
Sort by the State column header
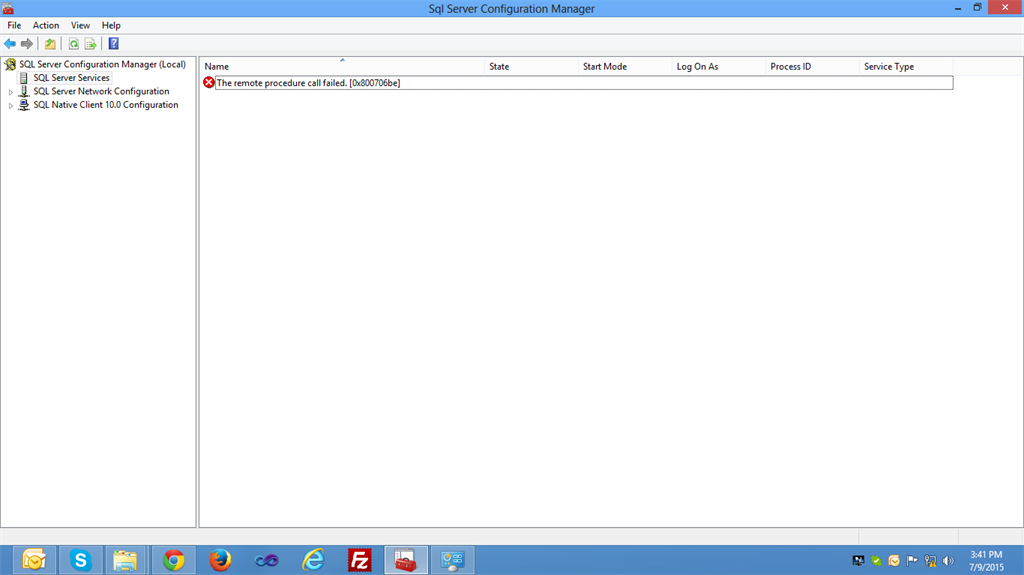pyautogui.click(x=531, y=66)
